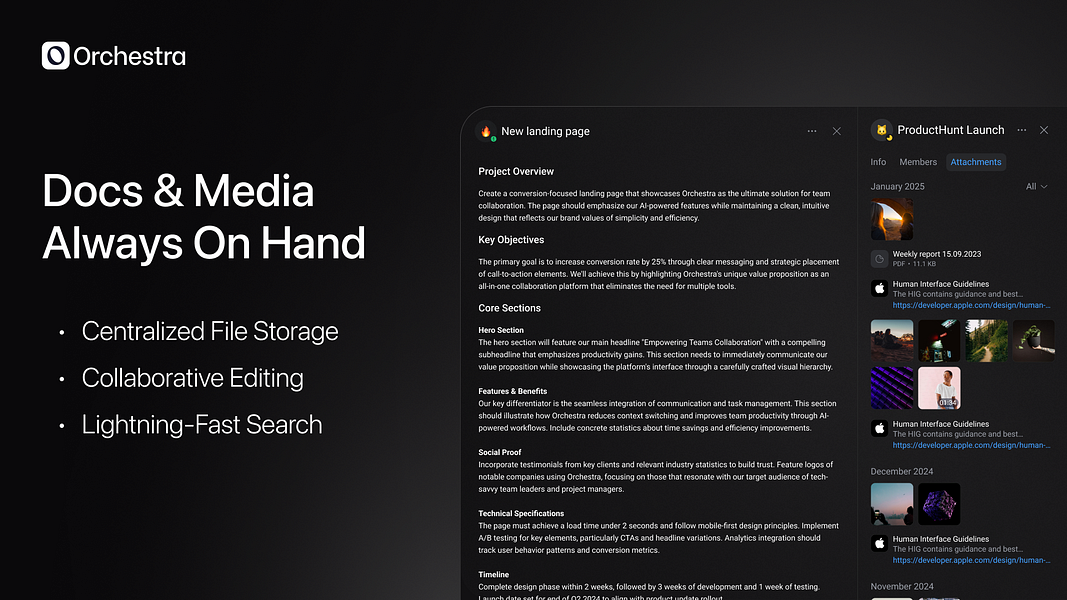Play the 01:34 video thumbnail
Viewport: 1067px width, 600px height.
(939, 388)
